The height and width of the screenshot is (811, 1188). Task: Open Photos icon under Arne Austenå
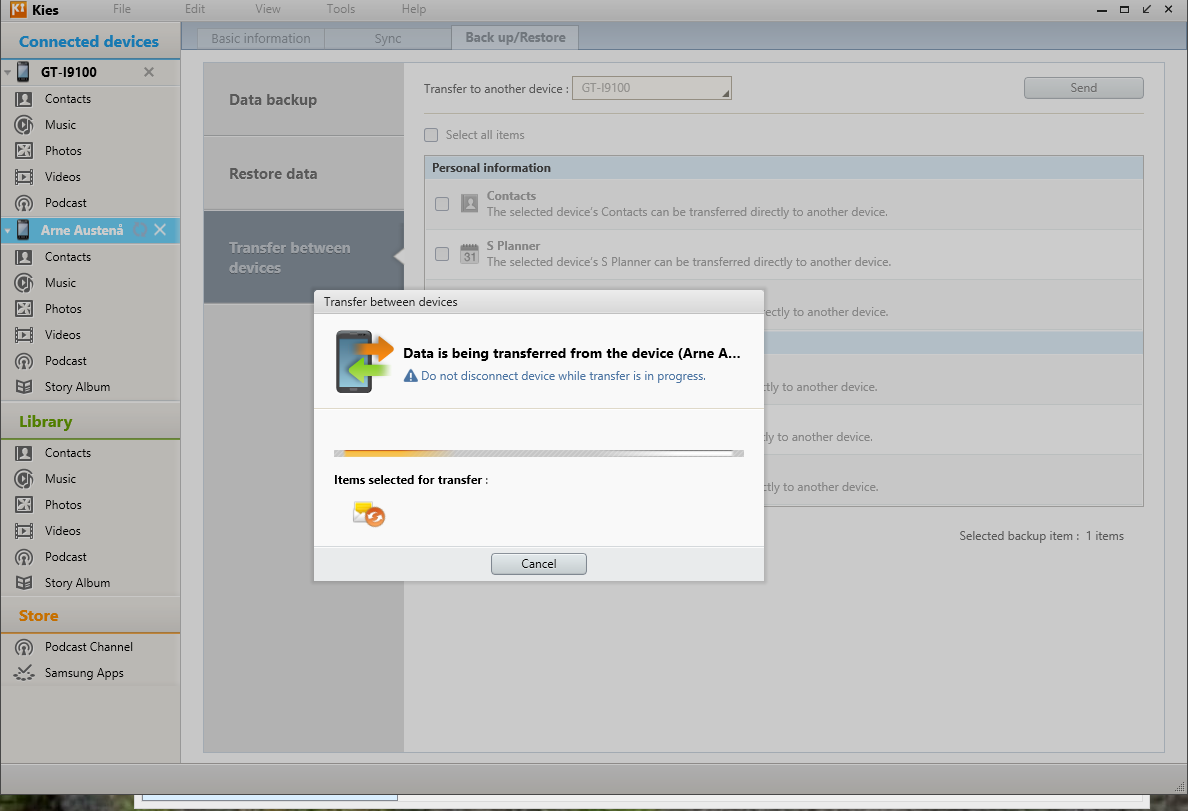[24, 308]
